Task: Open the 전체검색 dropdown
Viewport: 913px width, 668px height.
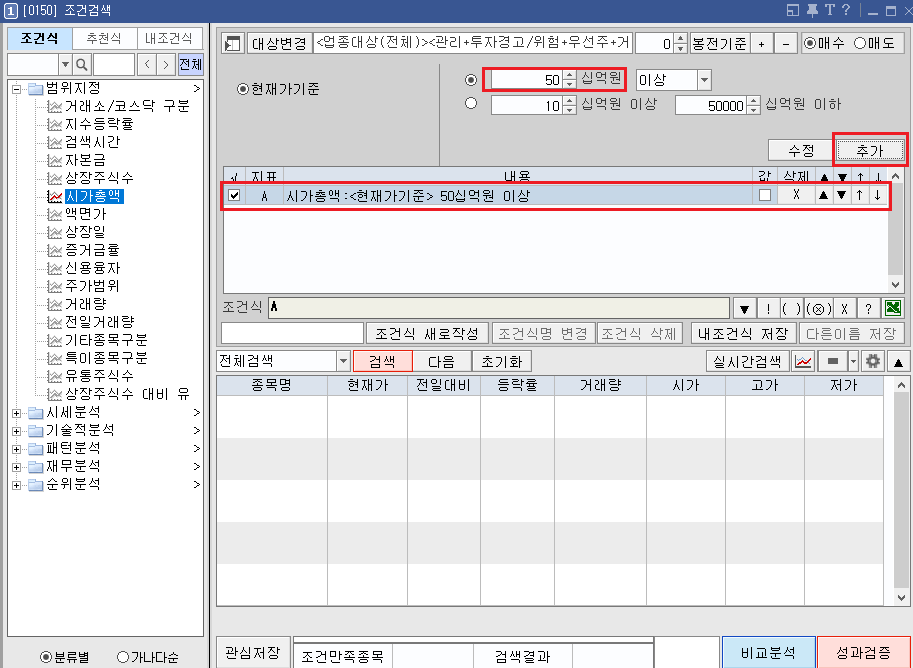Action: coord(340,361)
